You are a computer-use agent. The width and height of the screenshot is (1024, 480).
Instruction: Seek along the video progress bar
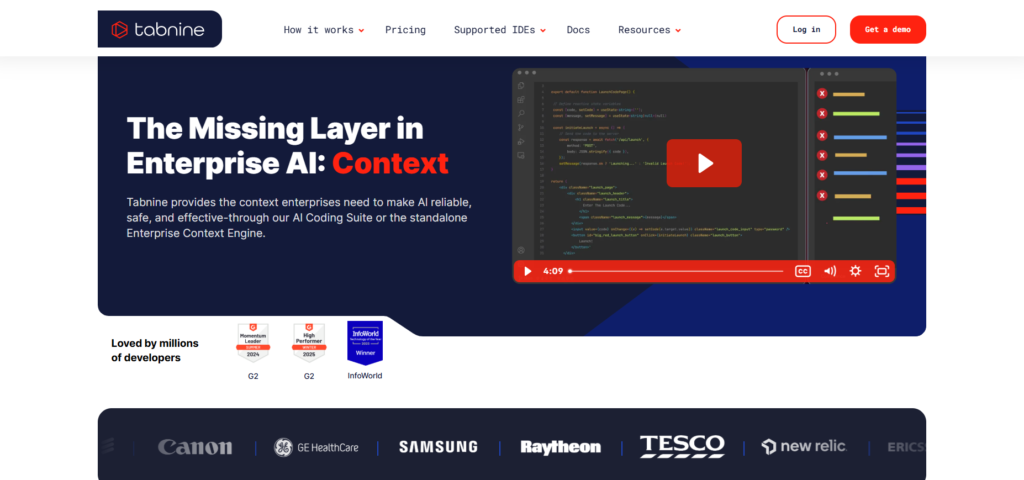point(676,271)
